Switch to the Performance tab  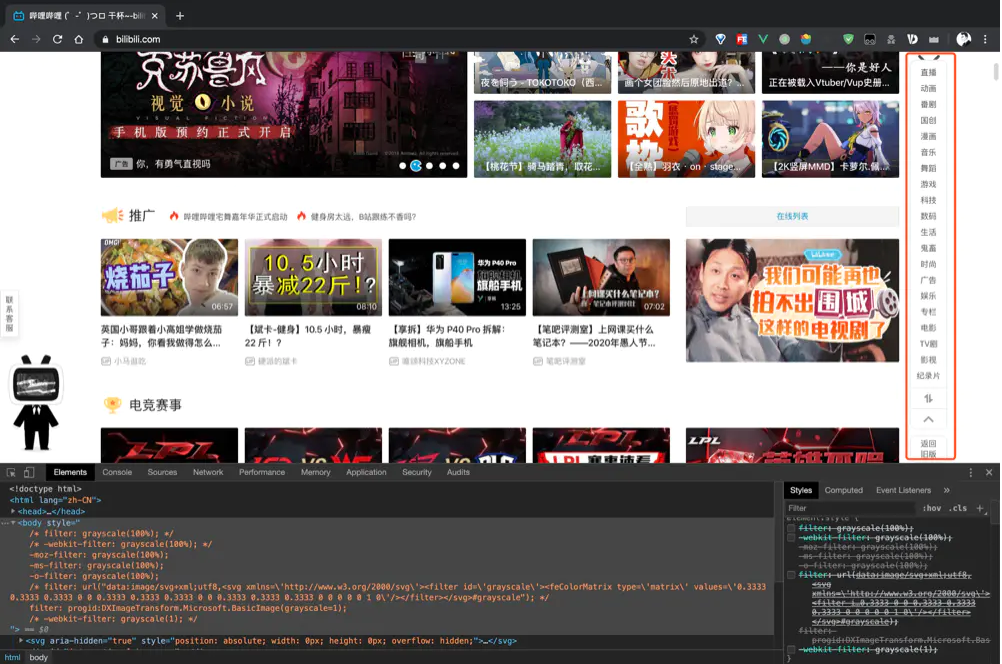(x=262, y=472)
